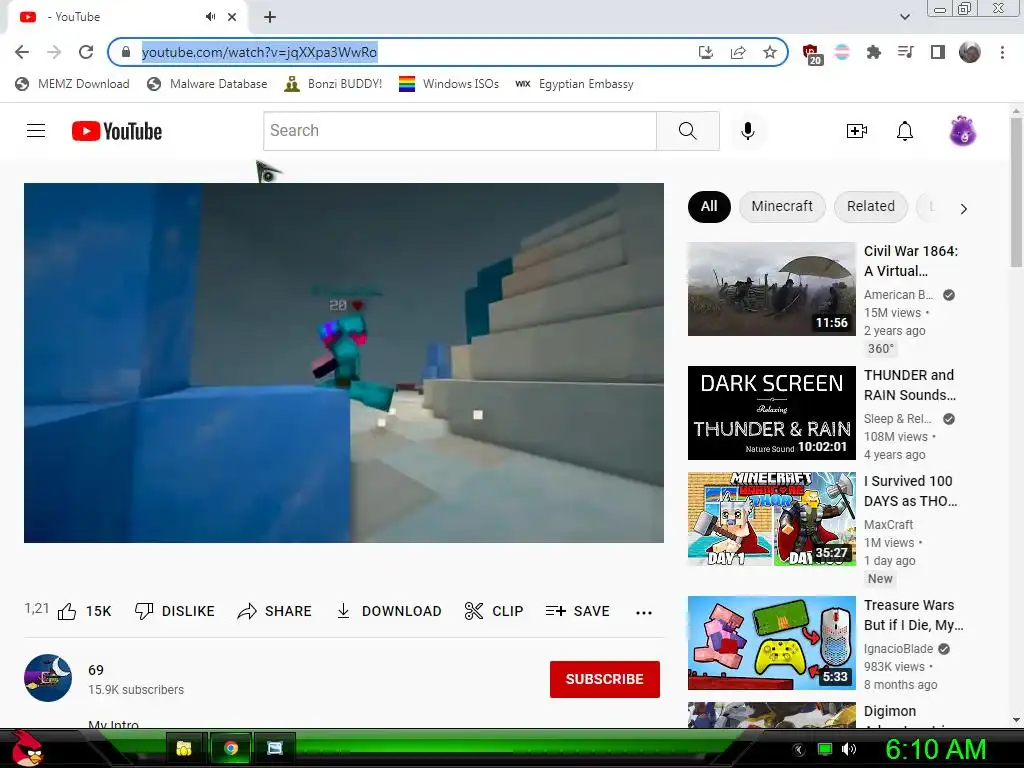This screenshot has height=768, width=1024.
Task: Click the DOWNLOAD button
Action: (x=389, y=611)
